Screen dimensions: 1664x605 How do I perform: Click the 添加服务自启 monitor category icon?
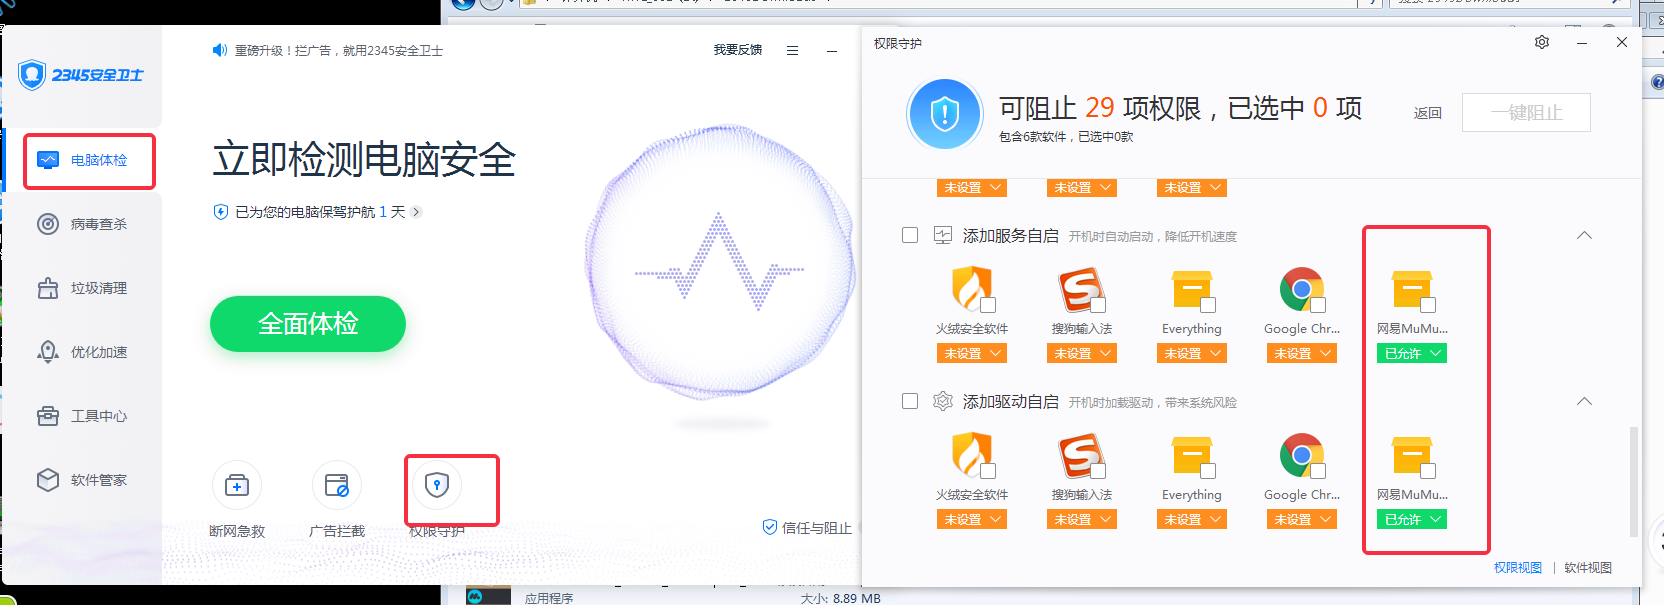click(x=942, y=235)
